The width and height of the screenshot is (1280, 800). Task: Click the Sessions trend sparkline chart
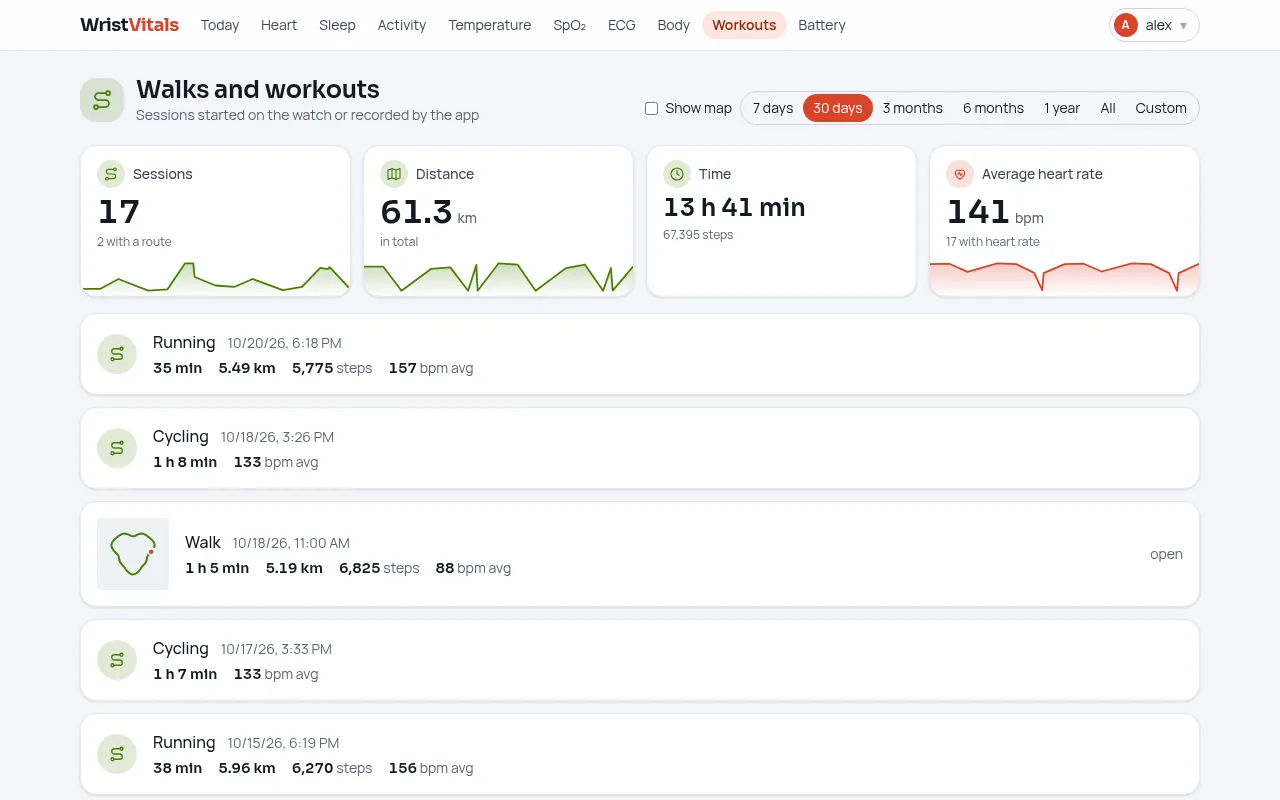click(x=215, y=278)
